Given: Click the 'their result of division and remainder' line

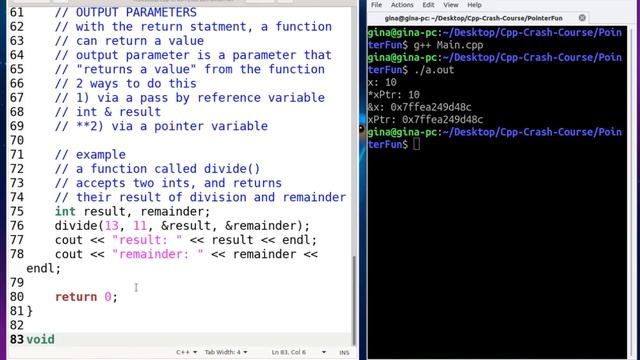Looking at the screenshot, I should [200, 197].
